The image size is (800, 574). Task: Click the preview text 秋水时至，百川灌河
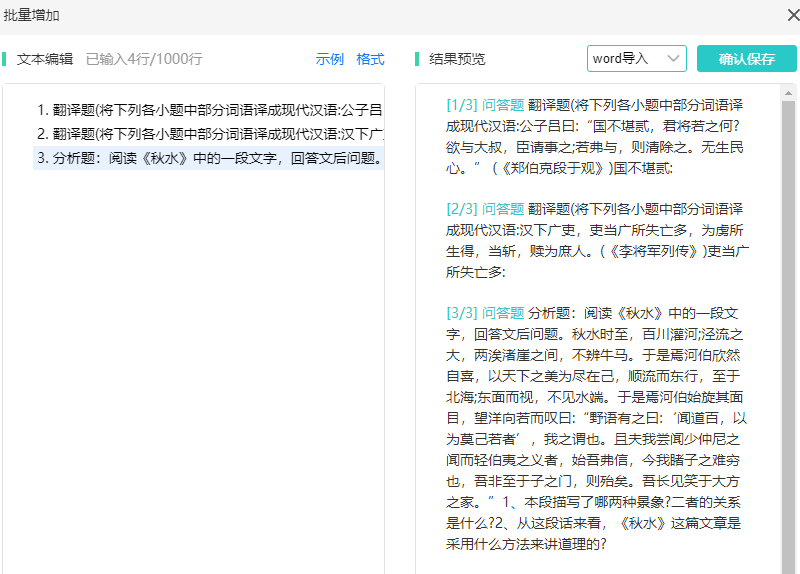(x=635, y=334)
